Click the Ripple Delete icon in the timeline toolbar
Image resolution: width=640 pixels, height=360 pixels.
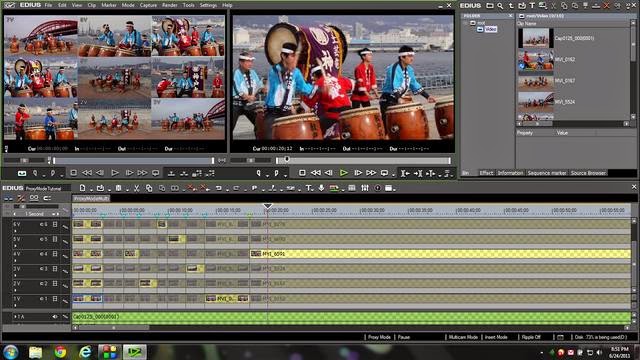point(204,188)
